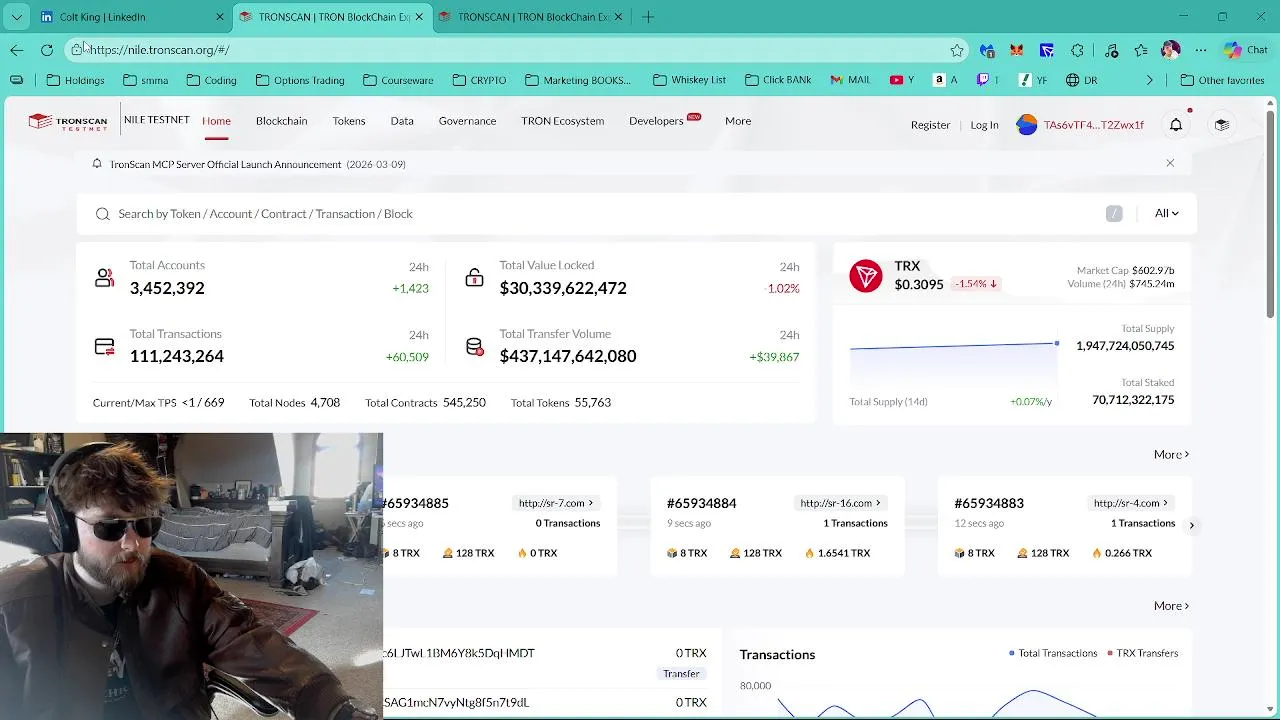Click the Total Value Locked lock icon
The height and width of the screenshot is (720, 1280).
point(474,278)
